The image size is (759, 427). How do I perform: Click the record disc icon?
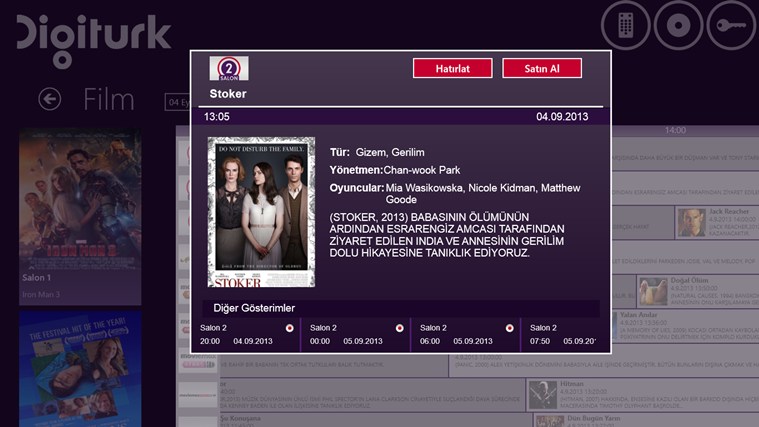click(678, 25)
